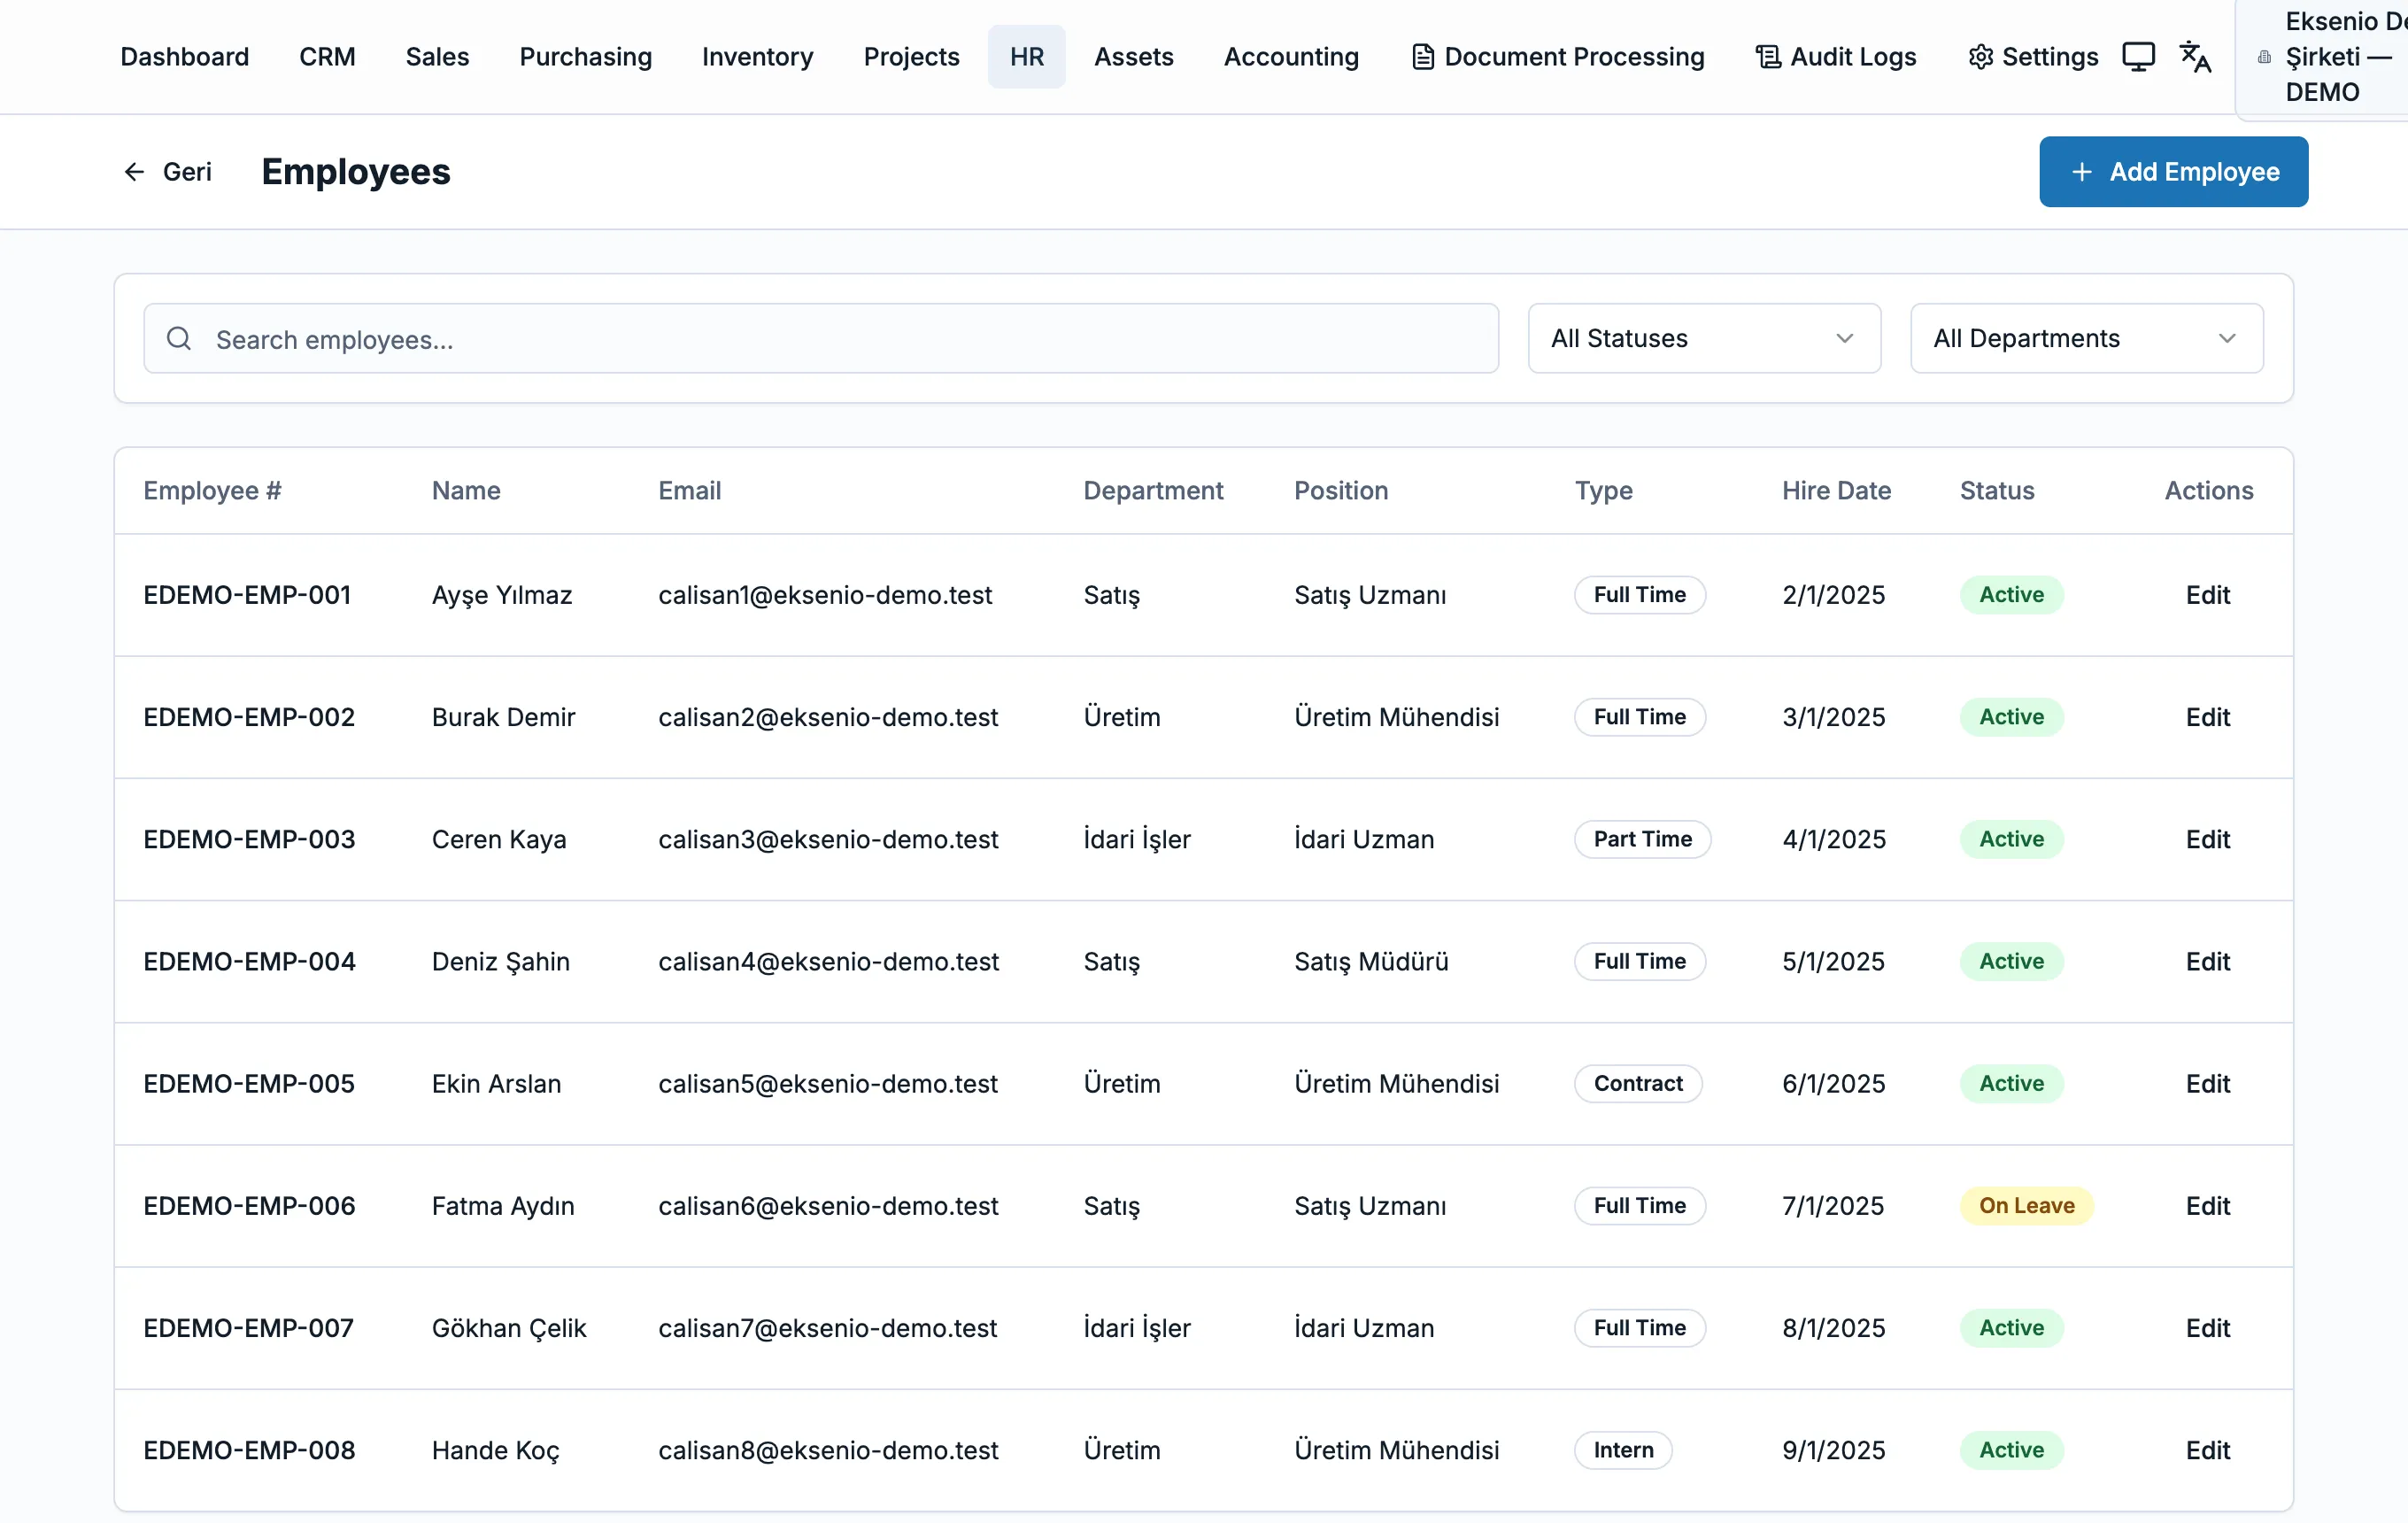
Task: Click the Part Time badge for Ceren Kaya
Action: coord(1642,839)
